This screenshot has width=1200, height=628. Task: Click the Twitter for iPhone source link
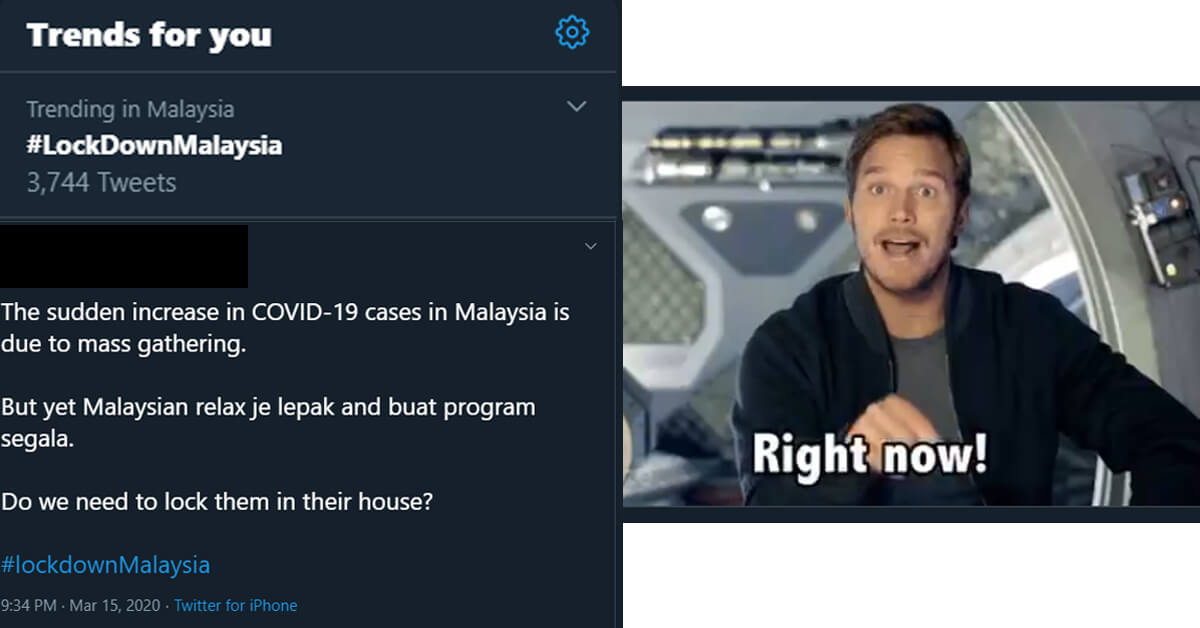click(236, 605)
